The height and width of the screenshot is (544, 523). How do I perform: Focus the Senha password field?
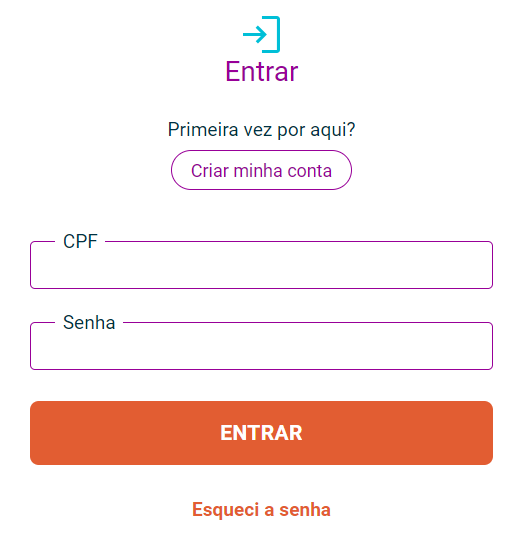(x=261, y=346)
